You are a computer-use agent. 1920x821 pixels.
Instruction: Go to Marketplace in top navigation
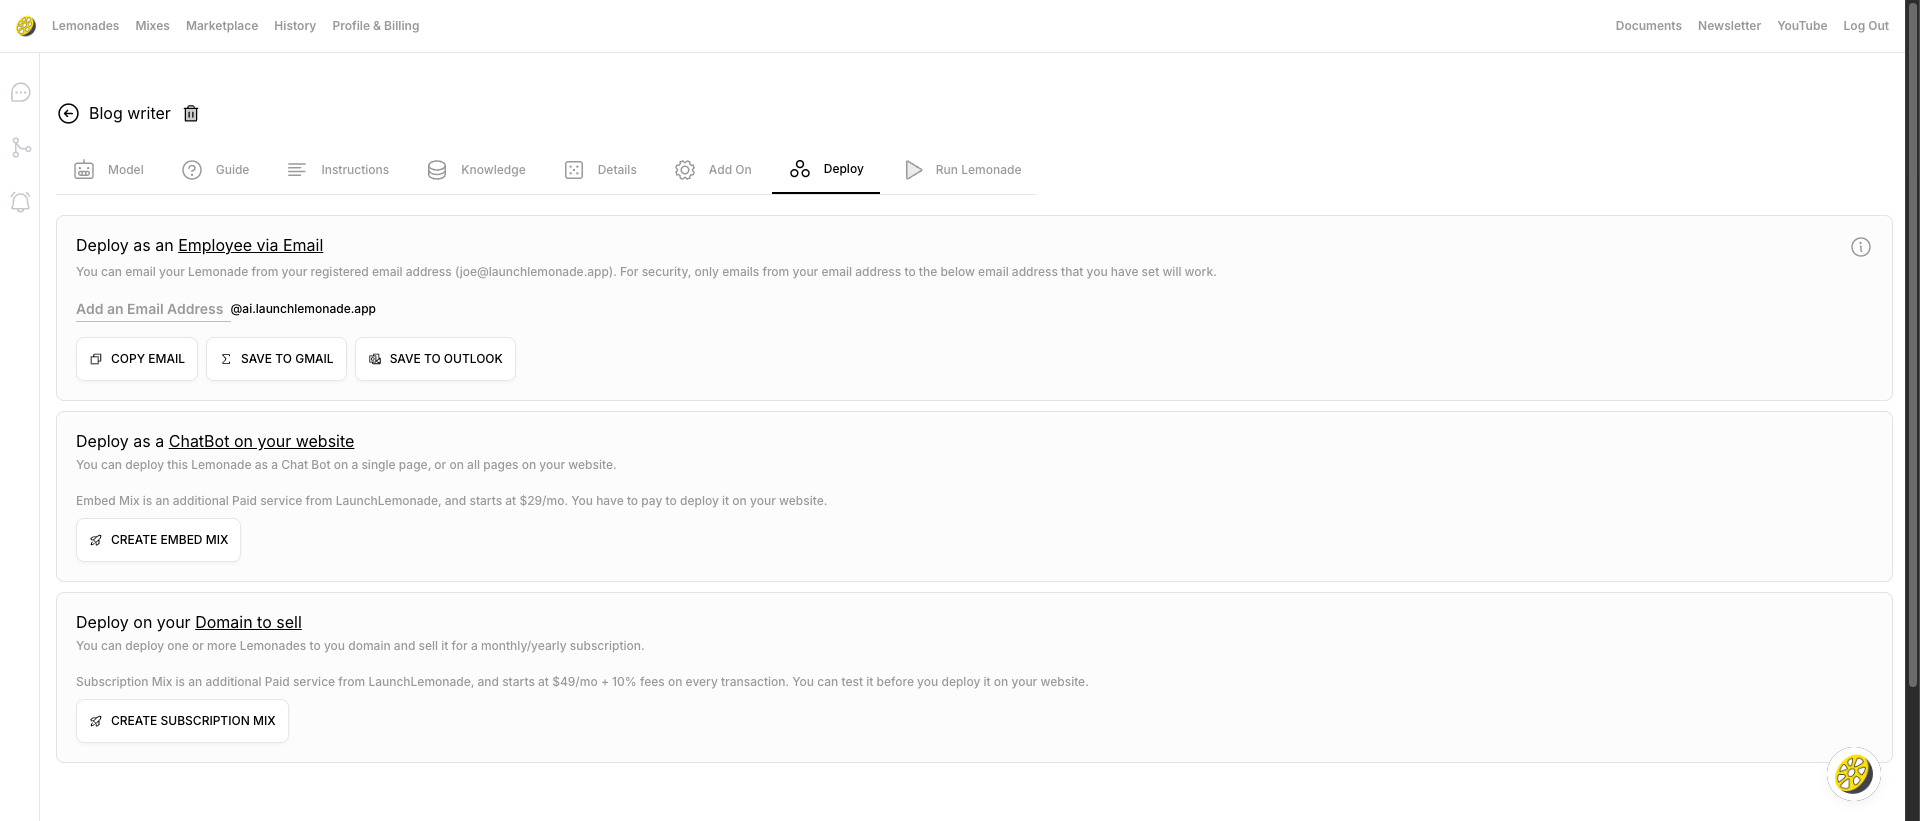222,26
